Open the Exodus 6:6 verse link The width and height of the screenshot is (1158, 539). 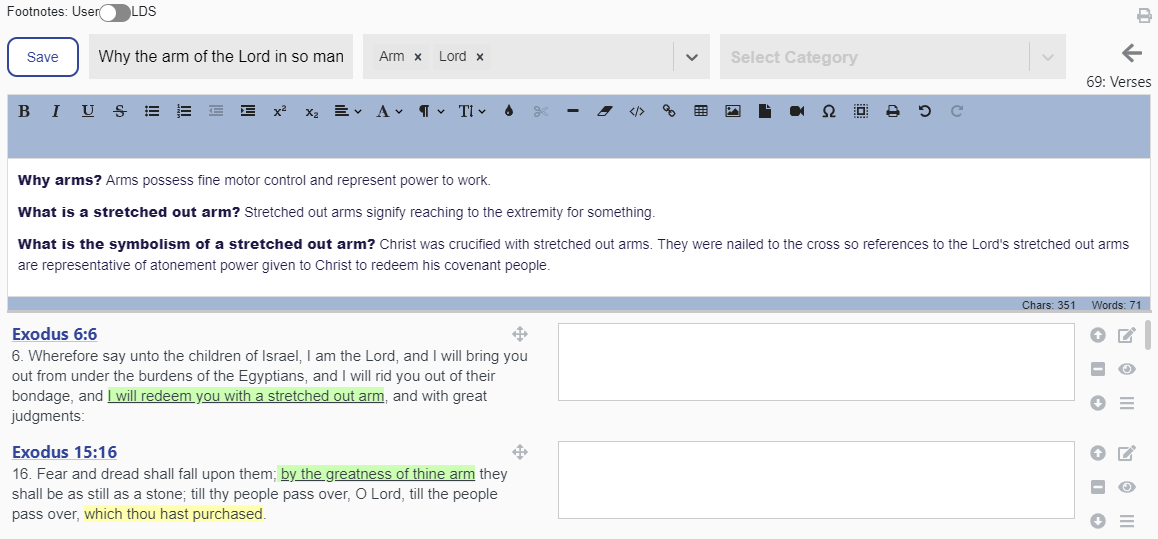[55, 334]
